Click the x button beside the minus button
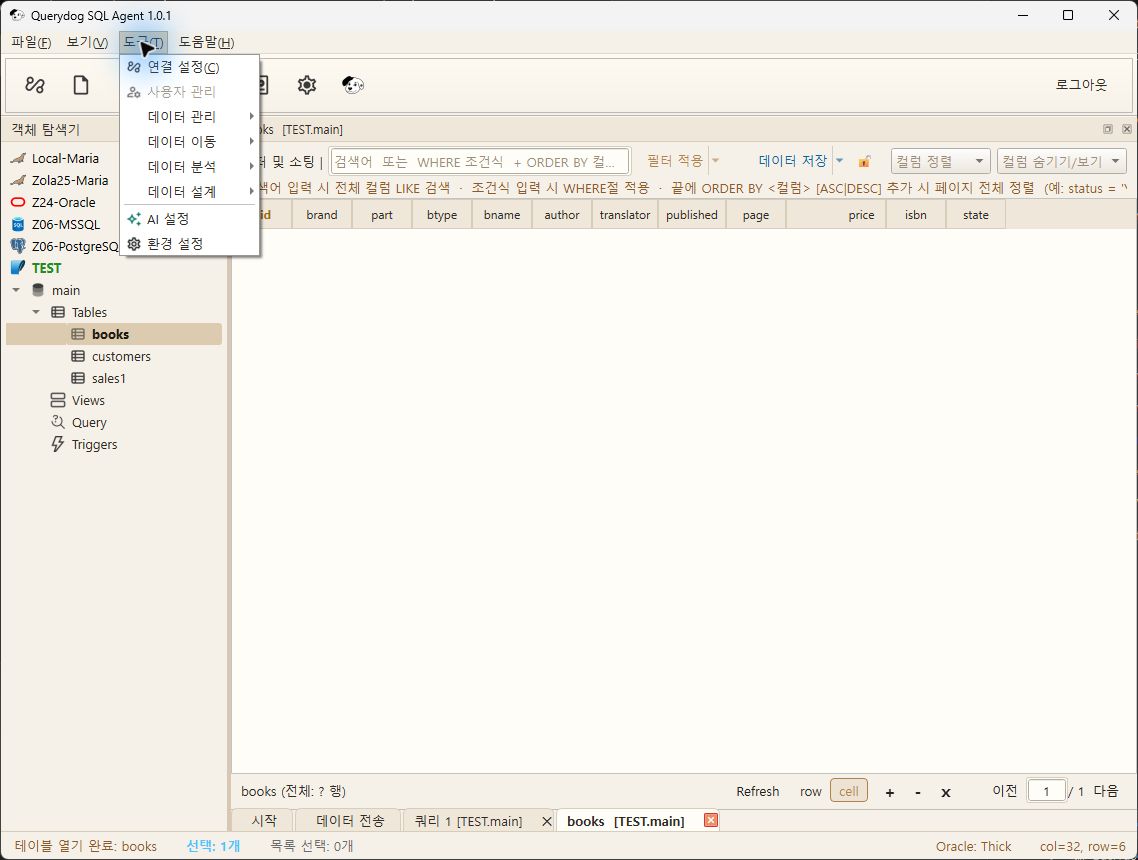Screen dimensions: 1138x860 click(x=946, y=793)
